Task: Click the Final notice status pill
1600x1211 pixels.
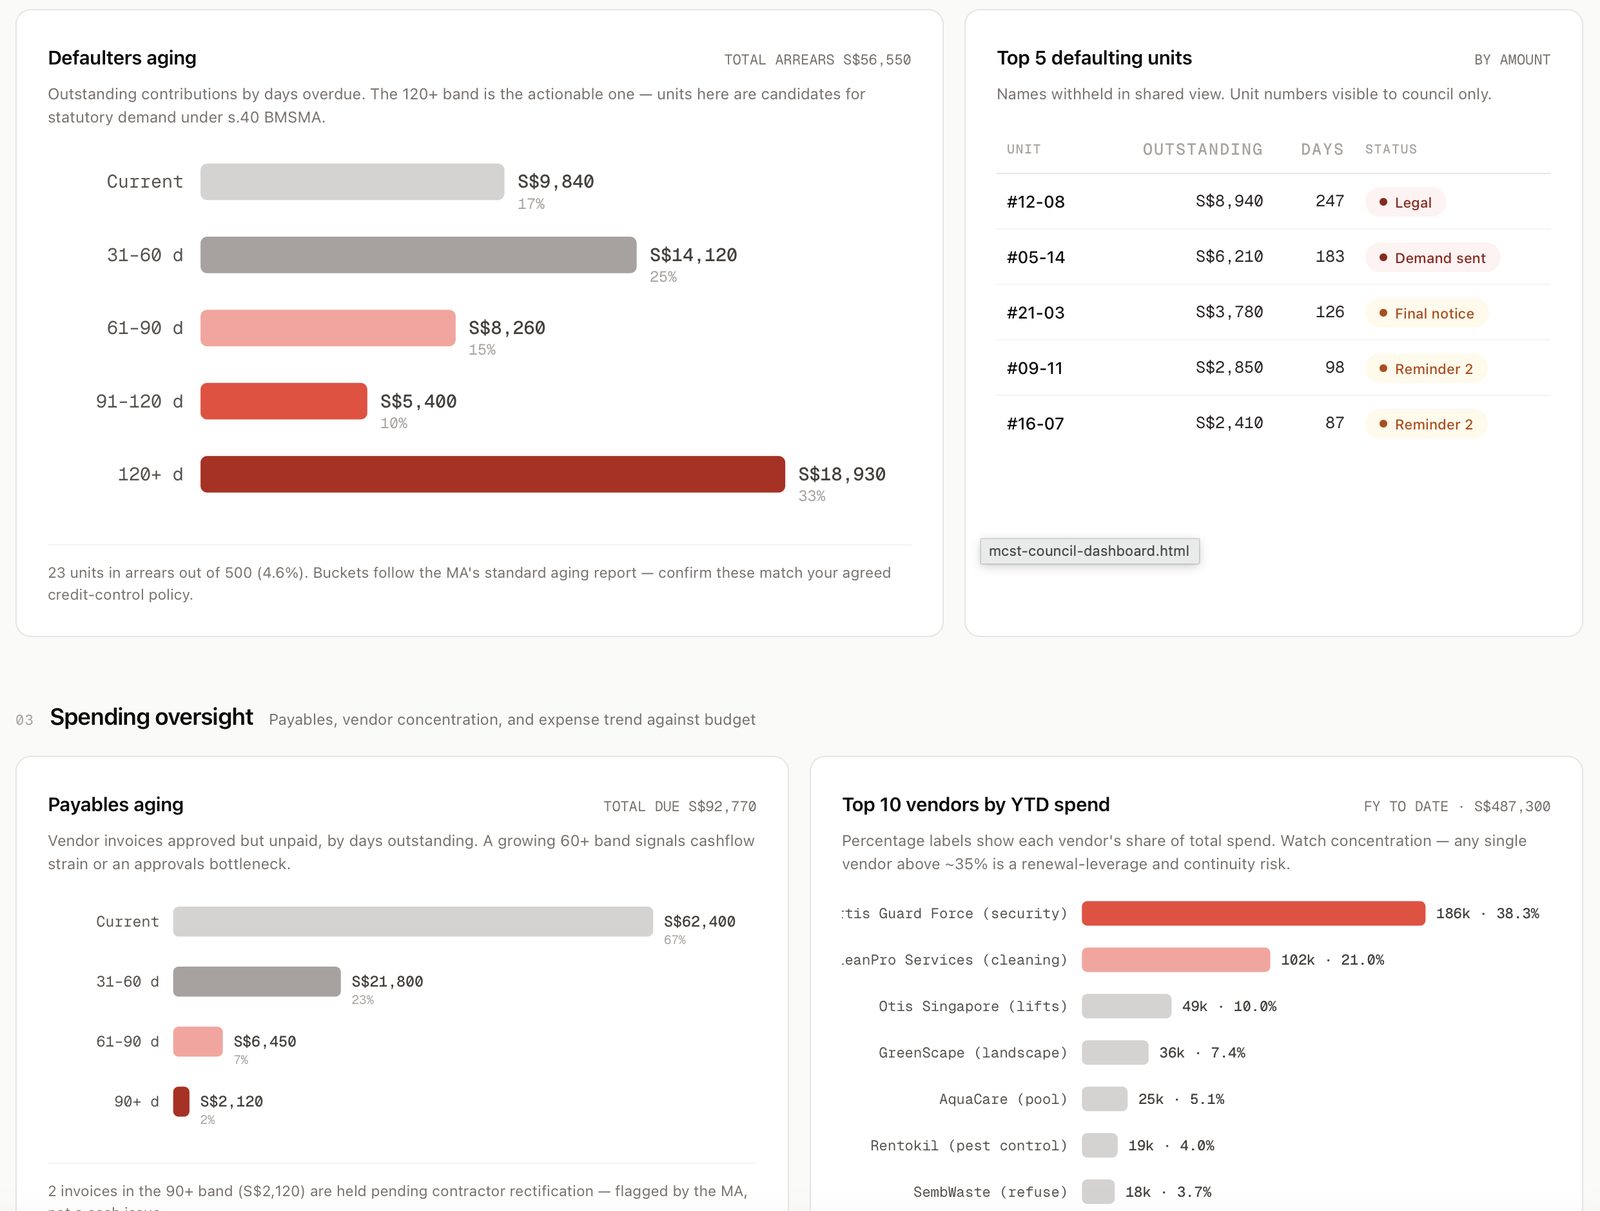Action: pos(1426,313)
